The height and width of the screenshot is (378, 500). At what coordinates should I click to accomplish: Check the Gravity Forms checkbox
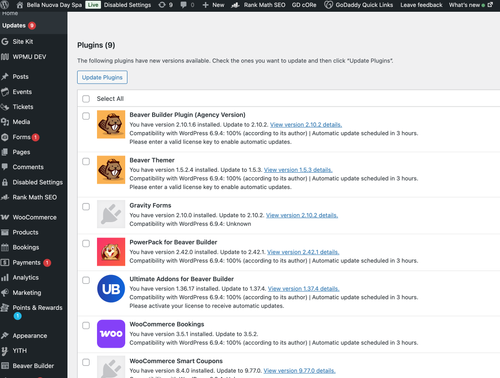(x=86, y=207)
